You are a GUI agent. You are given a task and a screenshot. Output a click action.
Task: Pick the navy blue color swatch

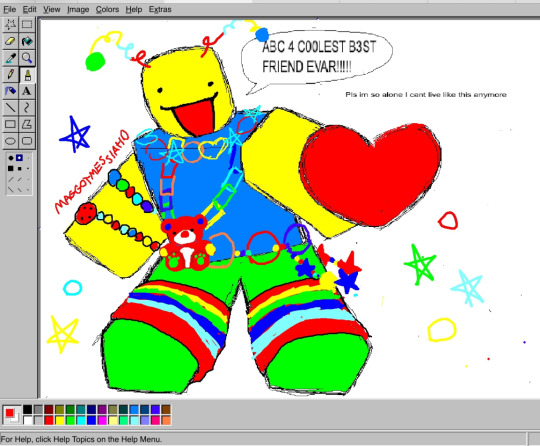[92, 409]
